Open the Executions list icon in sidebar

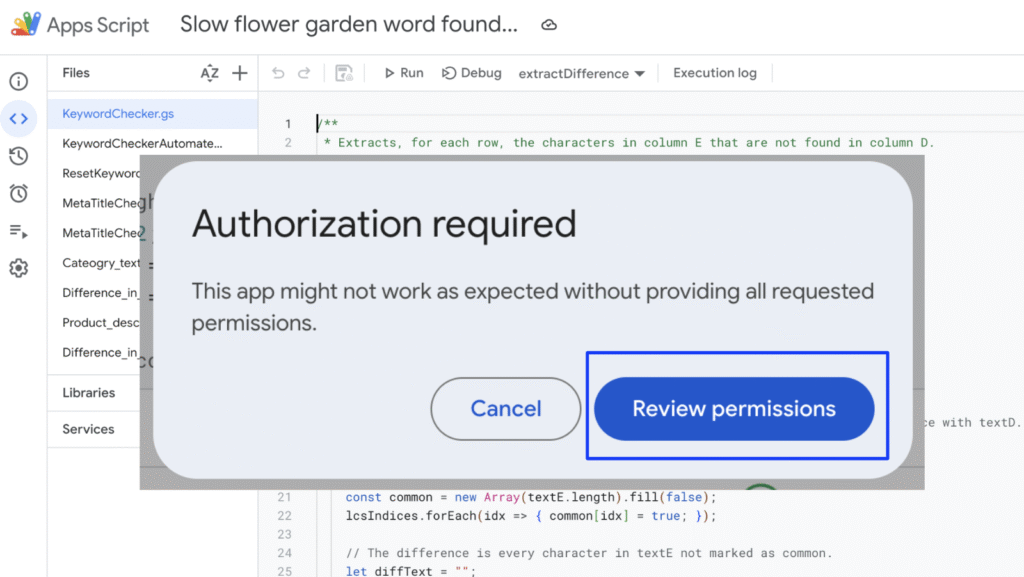pos(18,231)
